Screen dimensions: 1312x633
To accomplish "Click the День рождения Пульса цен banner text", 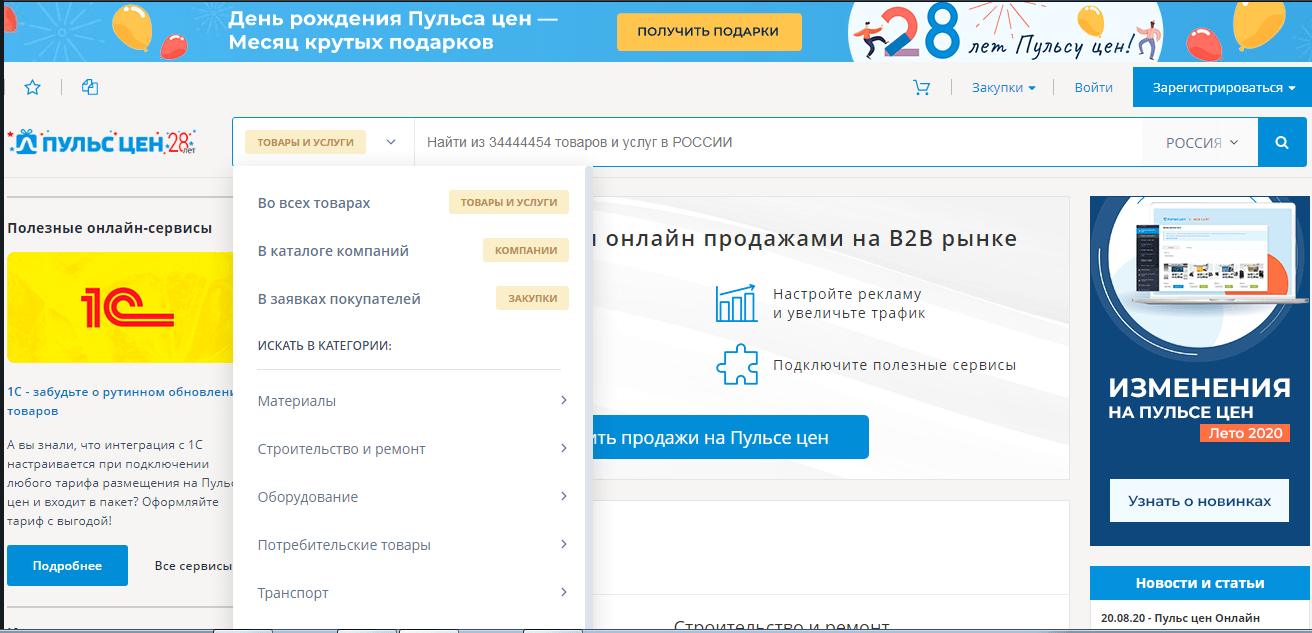I will tap(393, 31).
